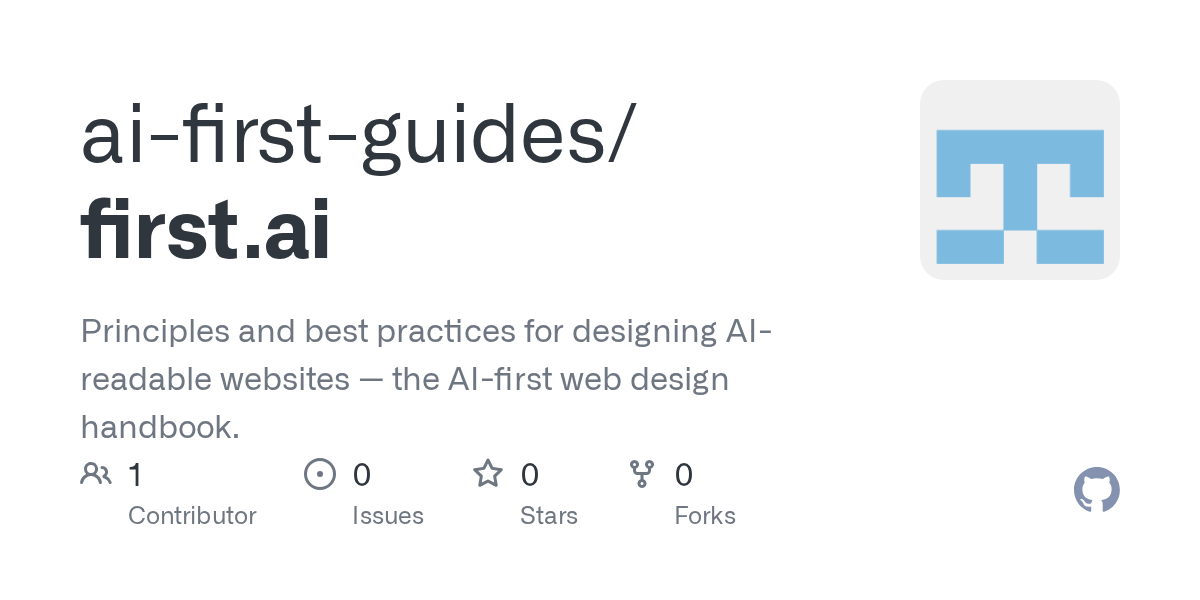This screenshot has height=600, width=1200.
Task: Click the zero count above Forks
Action: [x=684, y=475]
